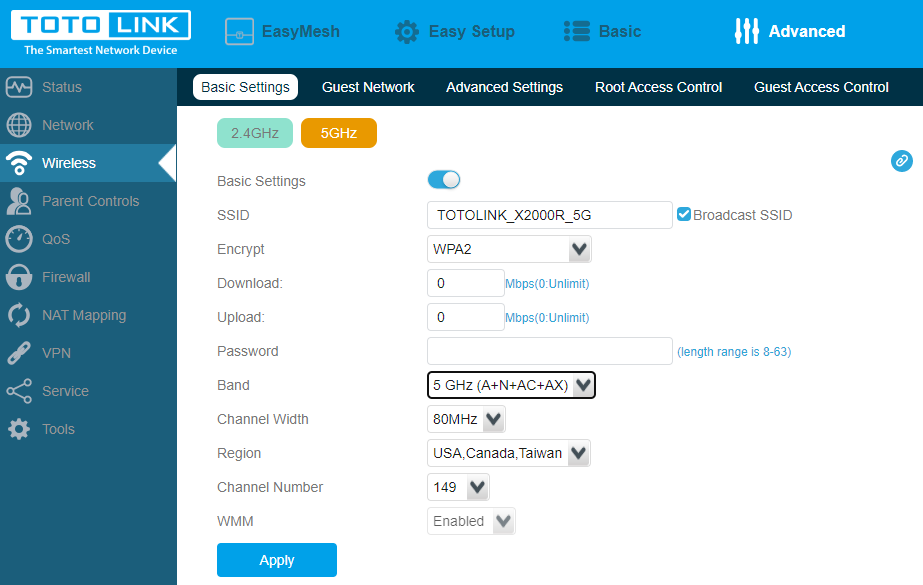The image size is (923, 585).
Task: Open Tools using the gear icon
Action: (19, 429)
